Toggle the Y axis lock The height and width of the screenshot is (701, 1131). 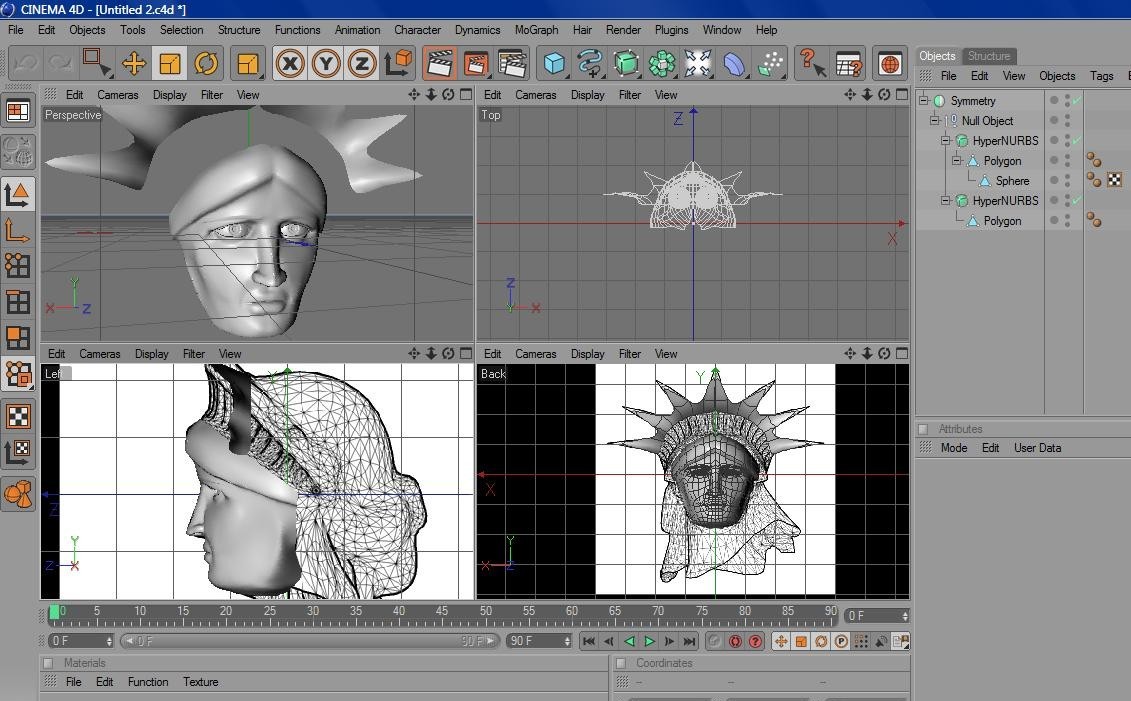coord(325,63)
